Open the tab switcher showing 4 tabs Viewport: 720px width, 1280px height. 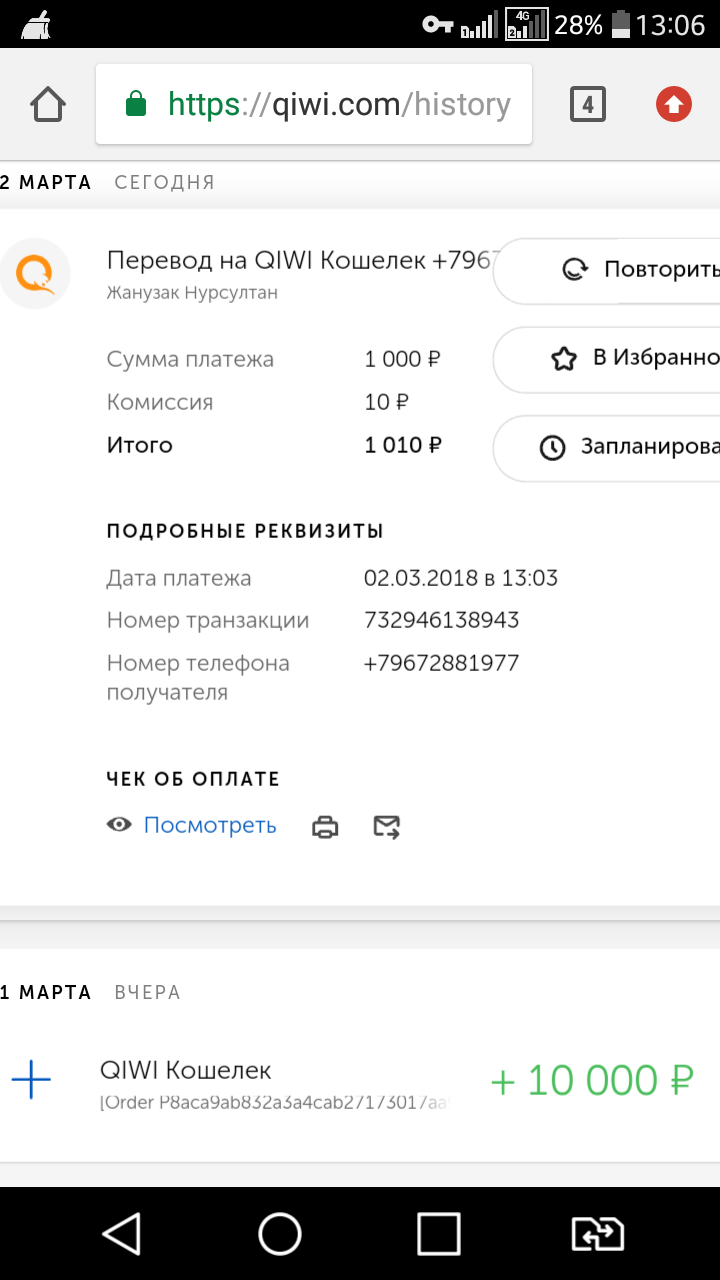(588, 104)
